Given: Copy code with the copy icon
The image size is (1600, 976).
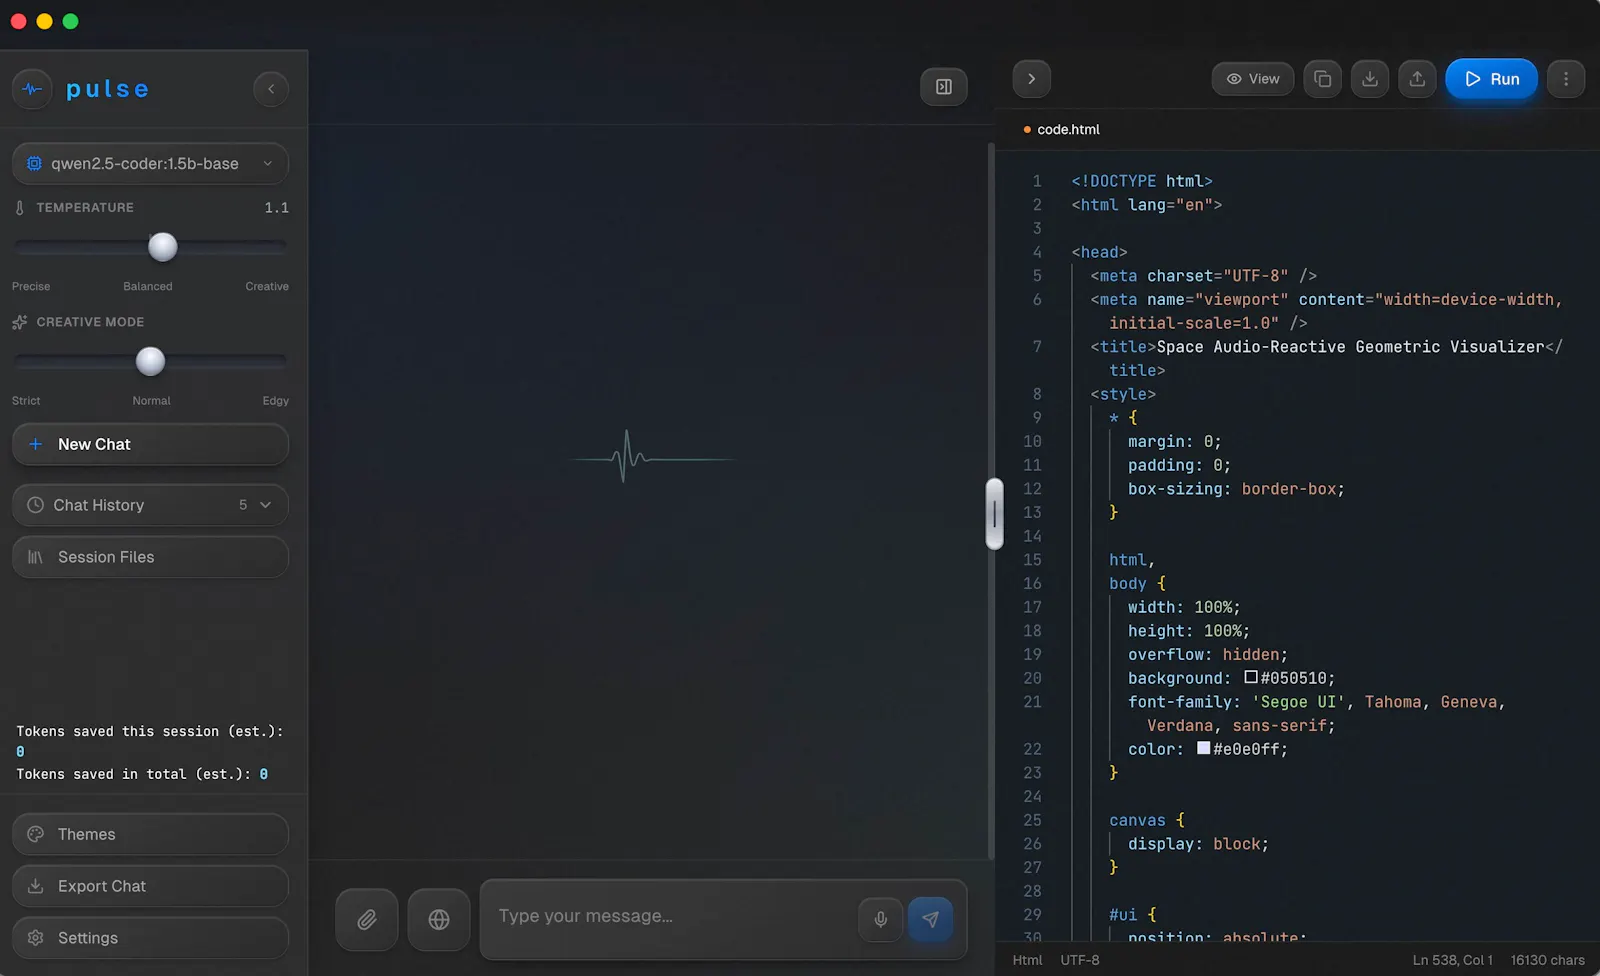Looking at the screenshot, I should click(1322, 79).
